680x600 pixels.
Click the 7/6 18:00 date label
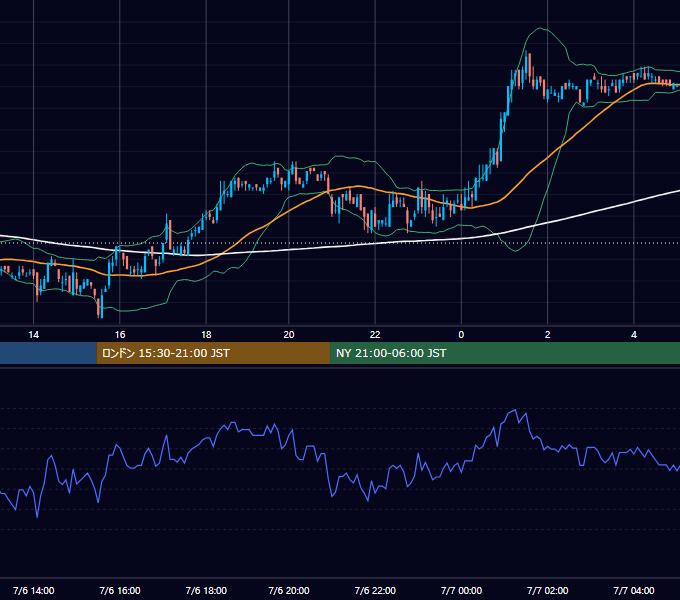206,590
